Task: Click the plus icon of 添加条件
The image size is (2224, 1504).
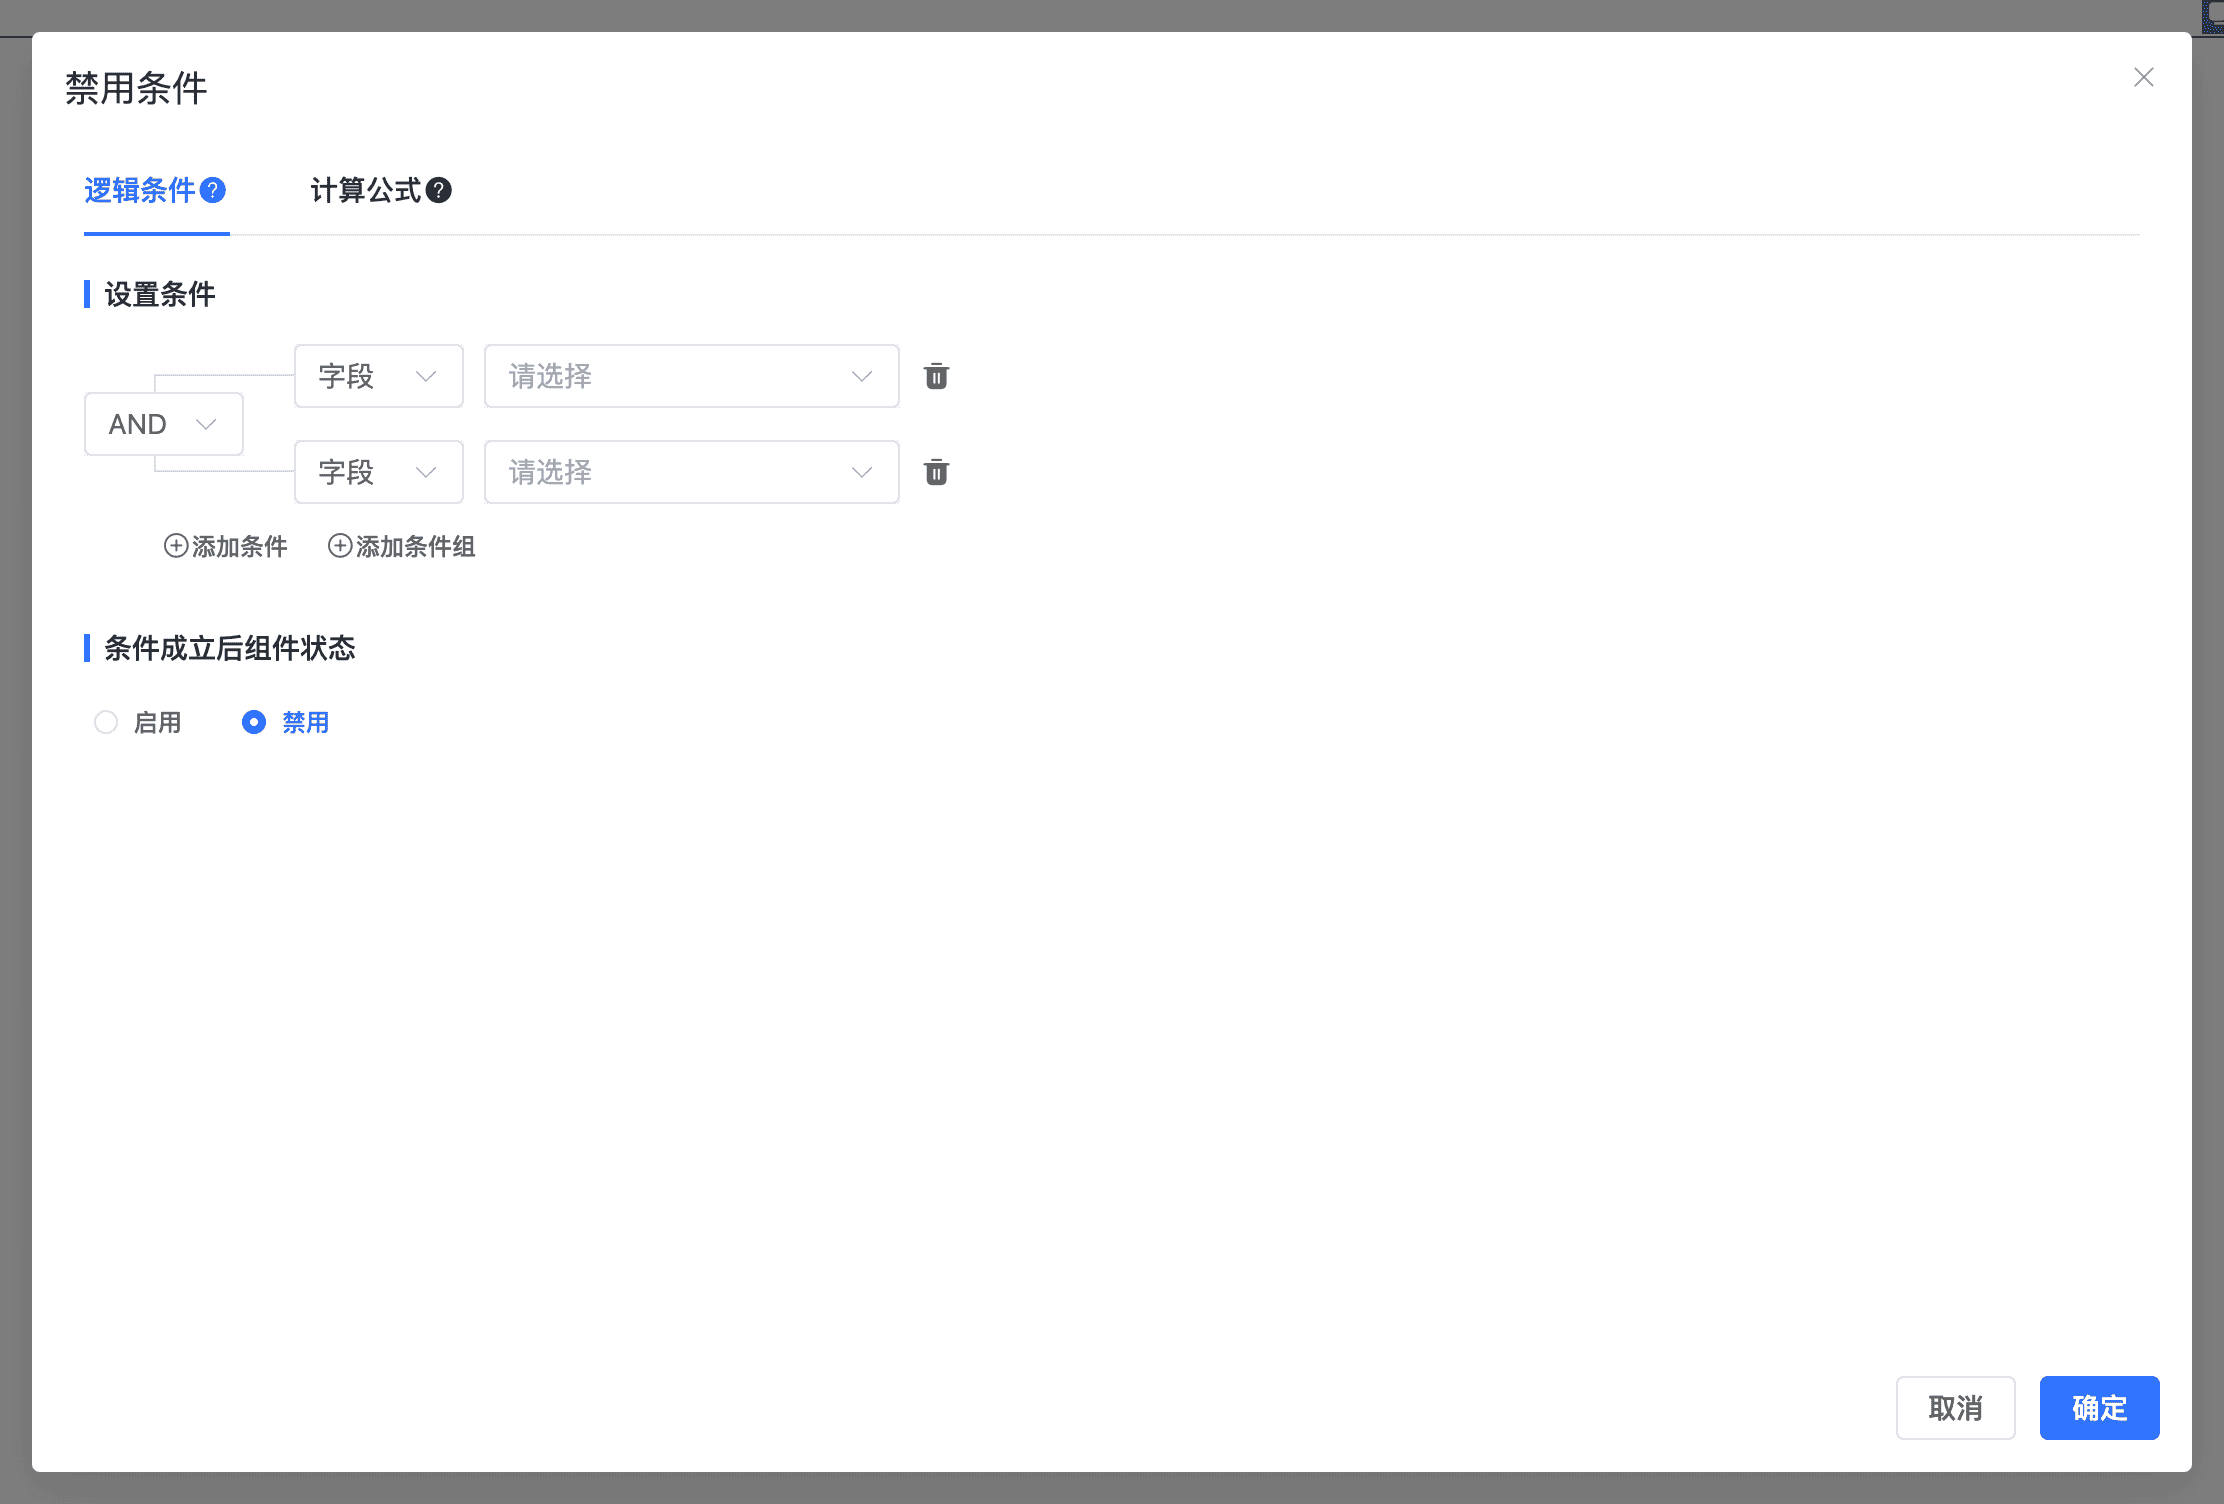Action: [176, 546]
